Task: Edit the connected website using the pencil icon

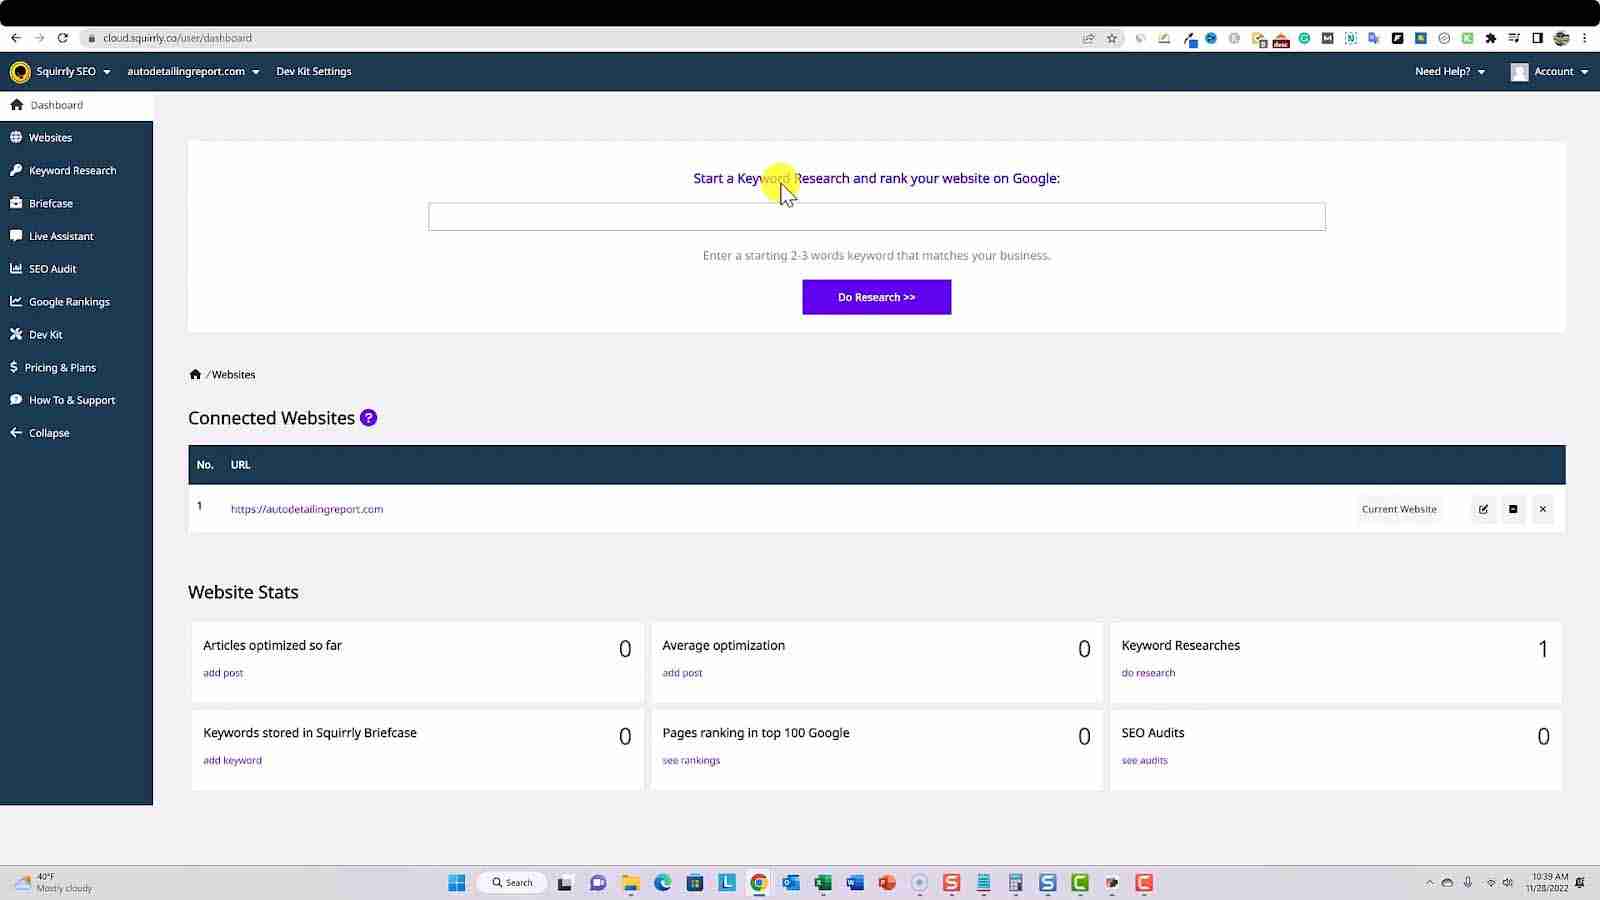Action: (1483, 509)
